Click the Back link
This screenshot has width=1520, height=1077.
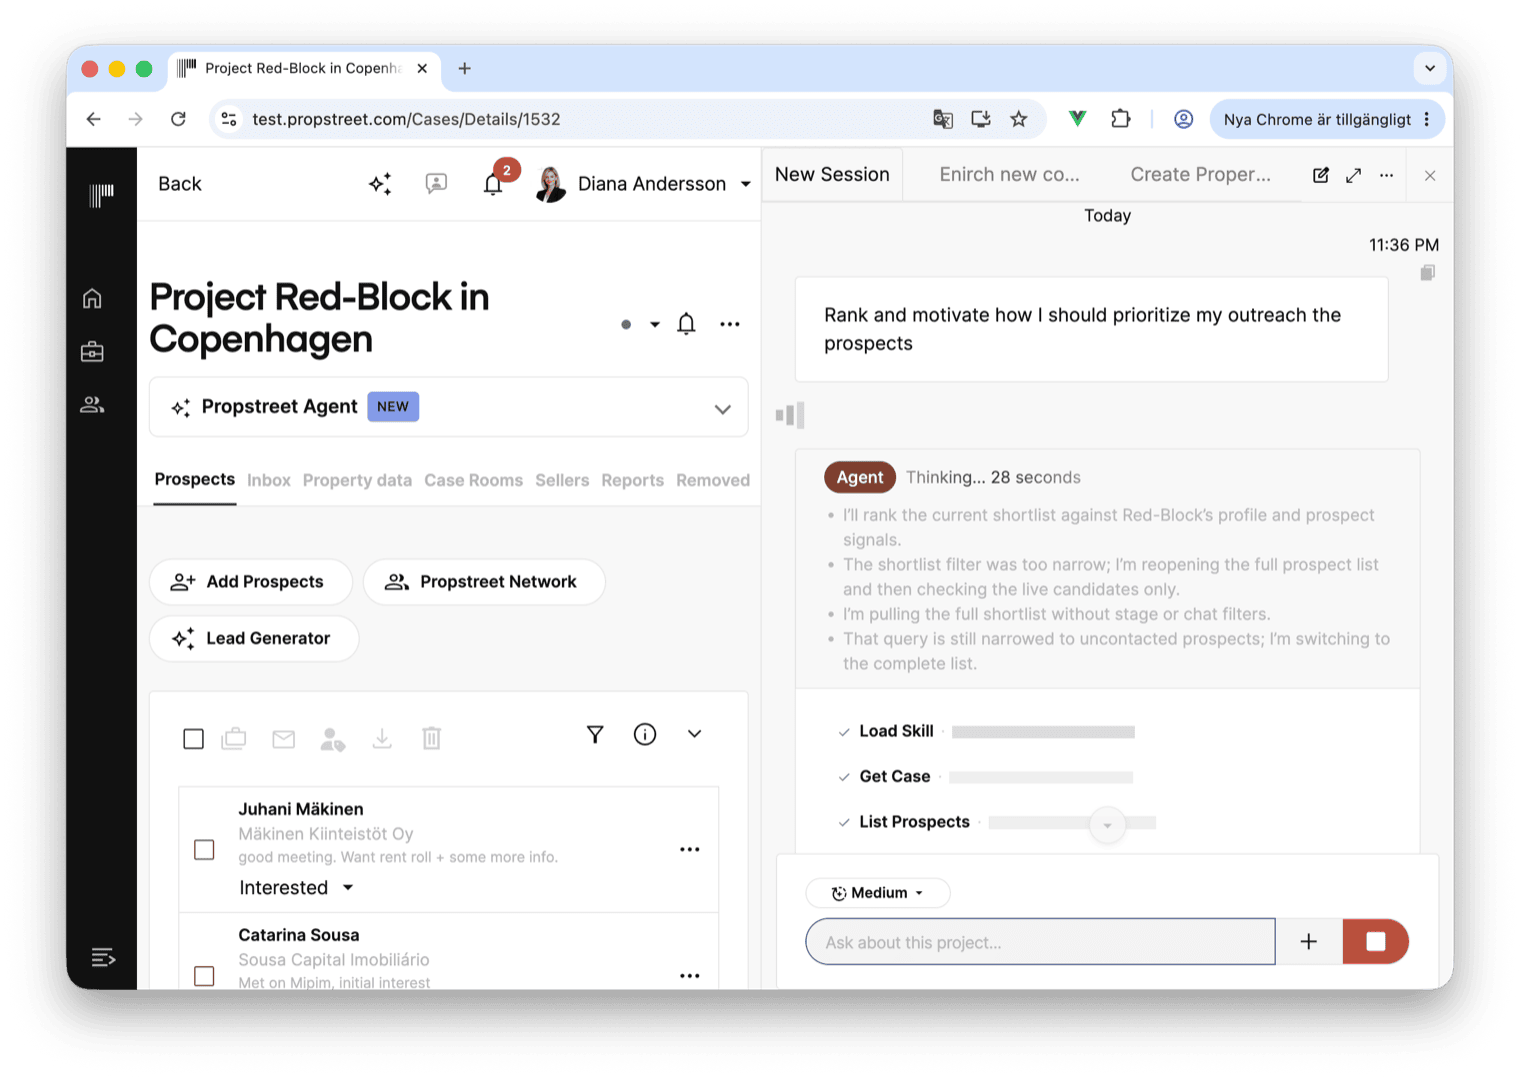[180, 184]
